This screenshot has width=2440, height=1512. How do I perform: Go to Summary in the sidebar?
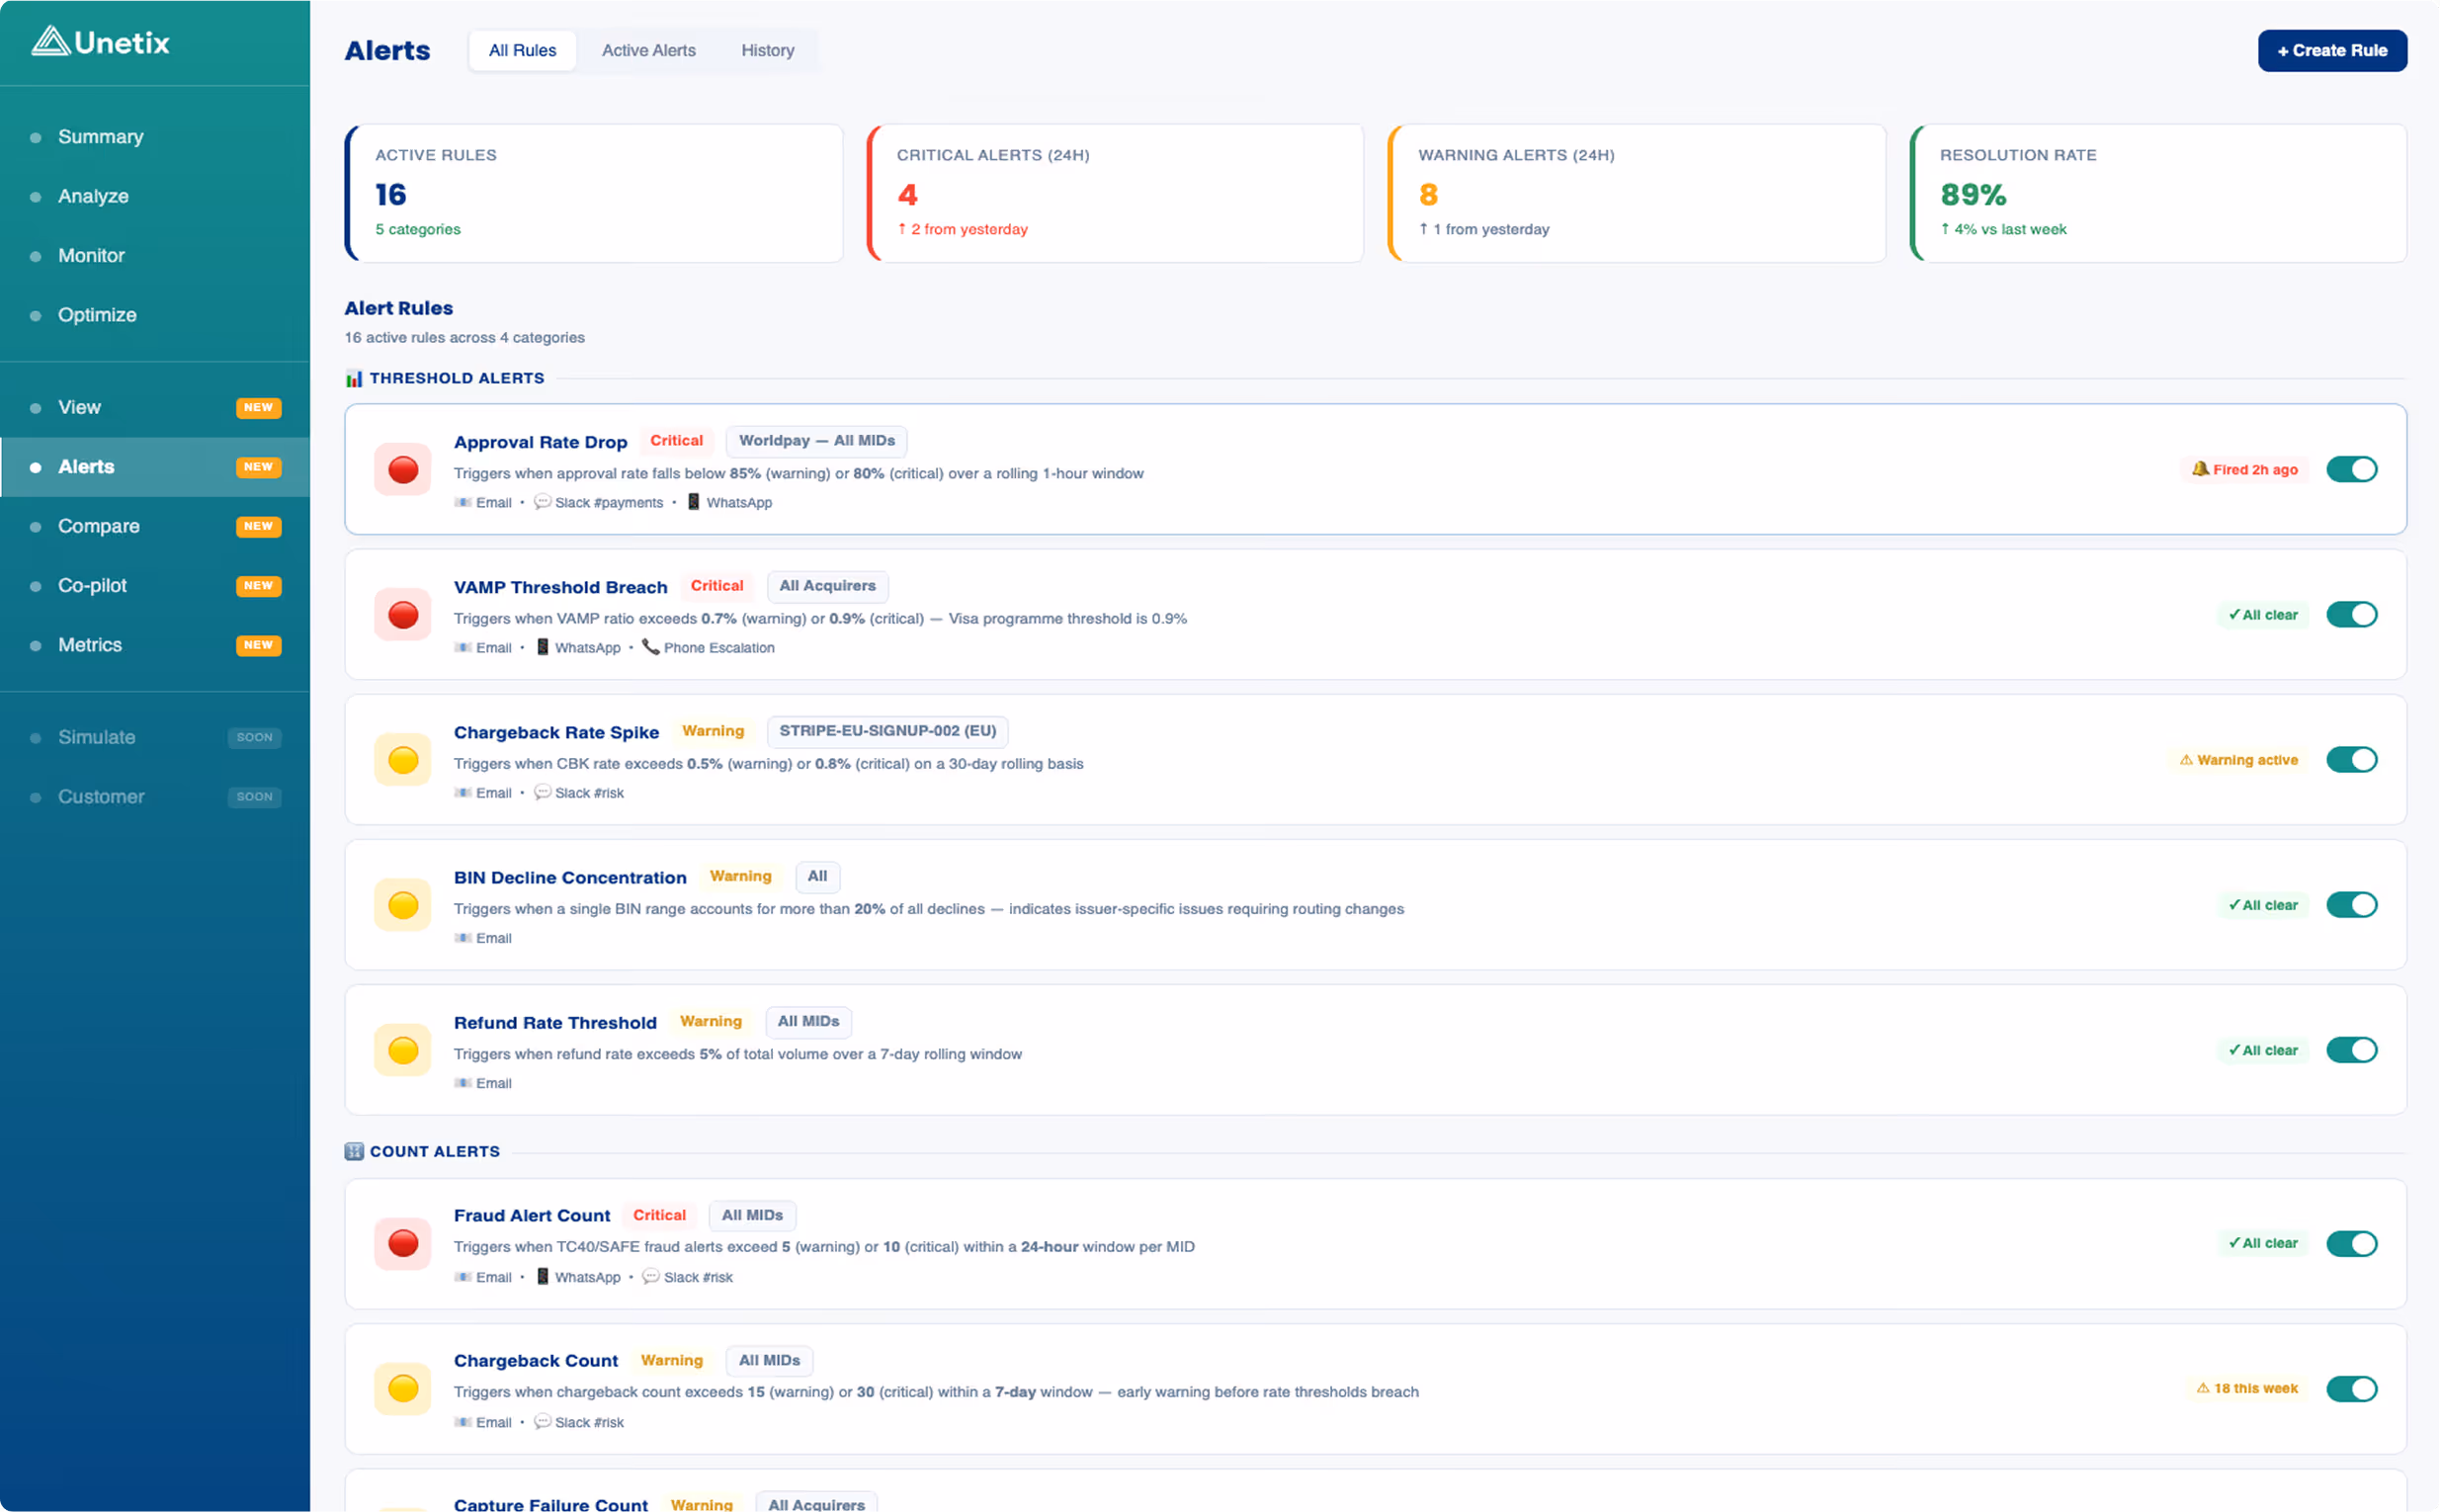(155, 137)
